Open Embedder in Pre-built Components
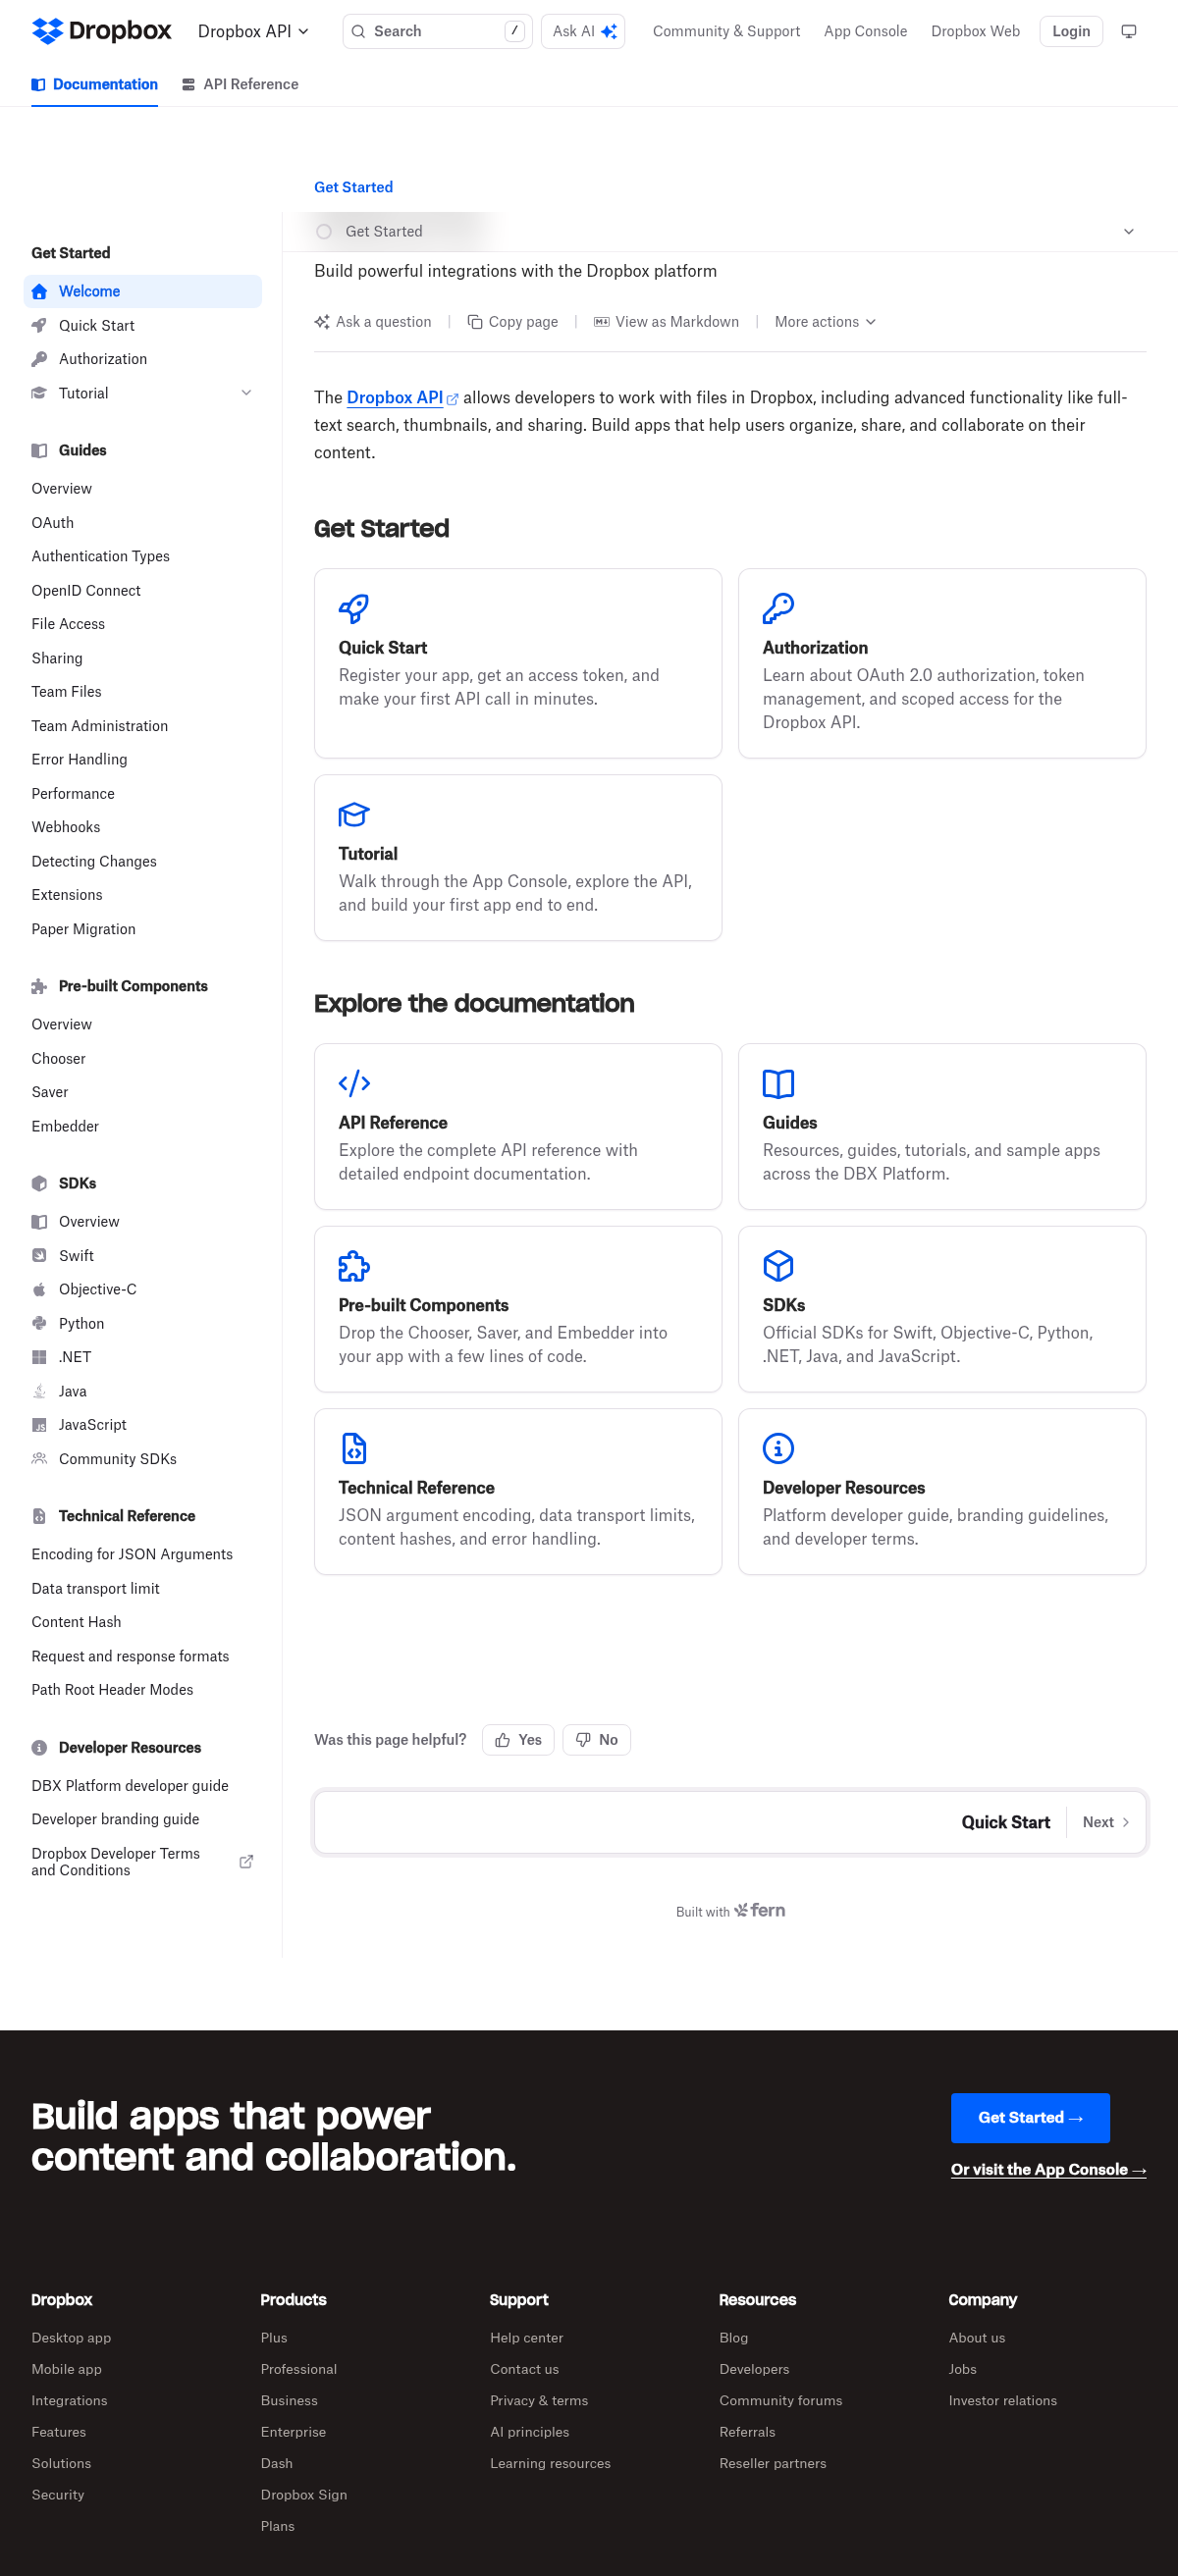1178x2576 pixels. pos(65,1127)
